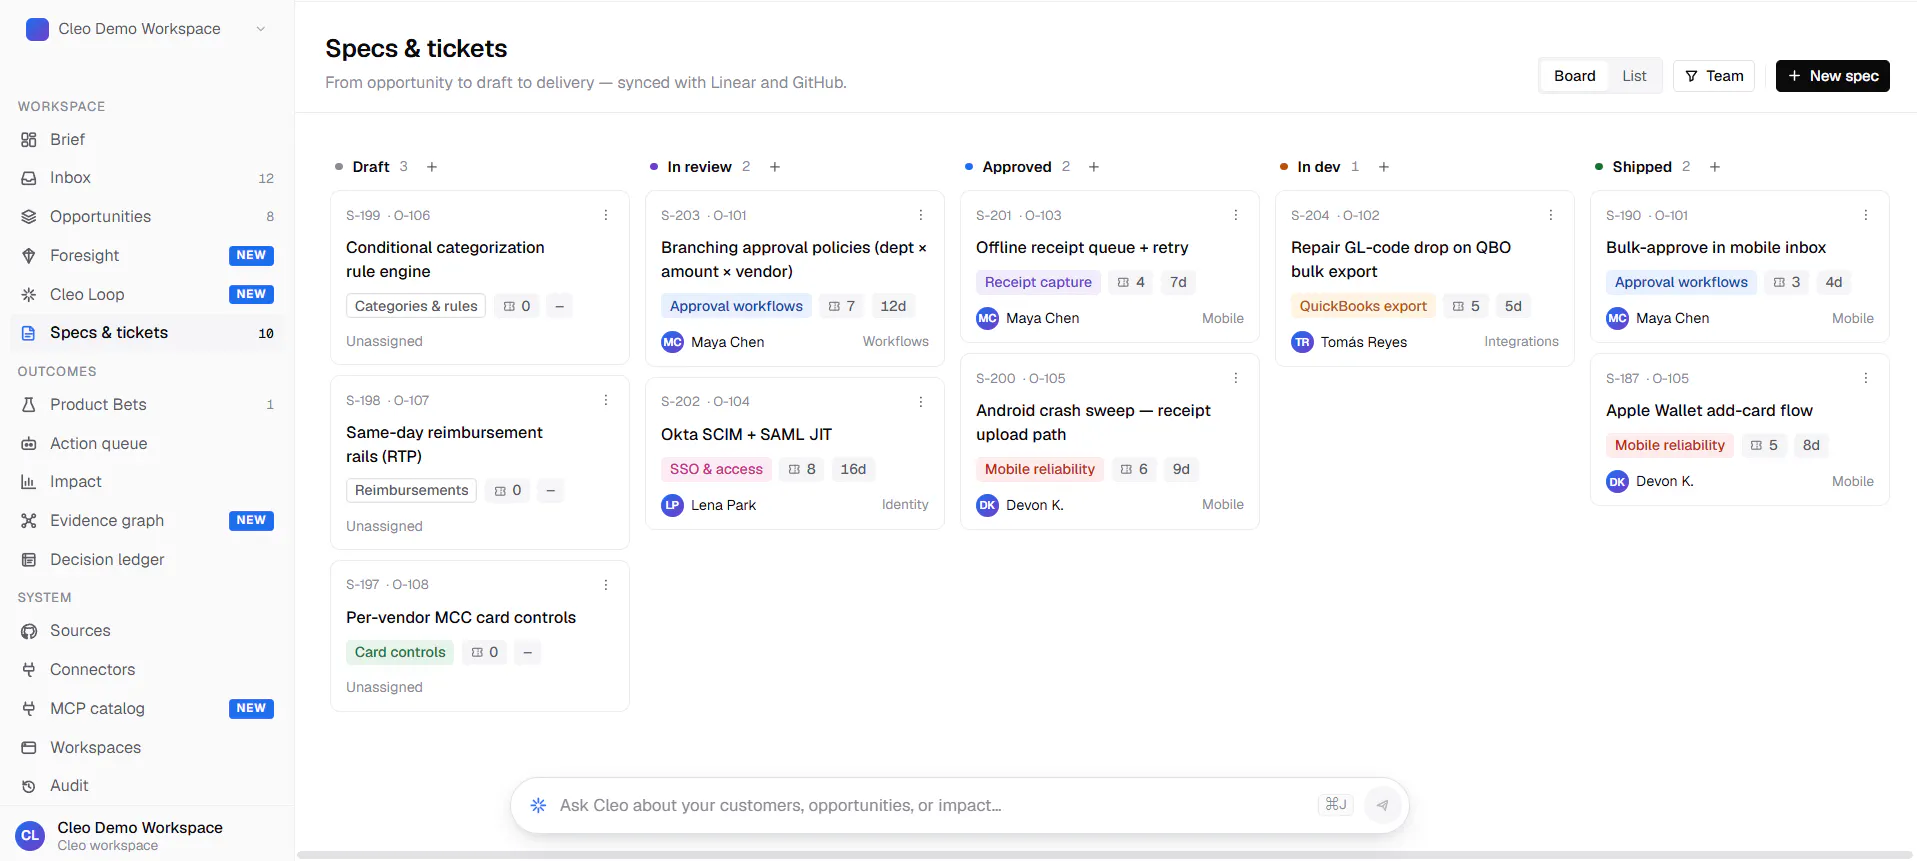Viewport: 1917px width, 861px height.
Task: Send the Ask Cleo message with paper-plane icon
Action: [1382, 805]
